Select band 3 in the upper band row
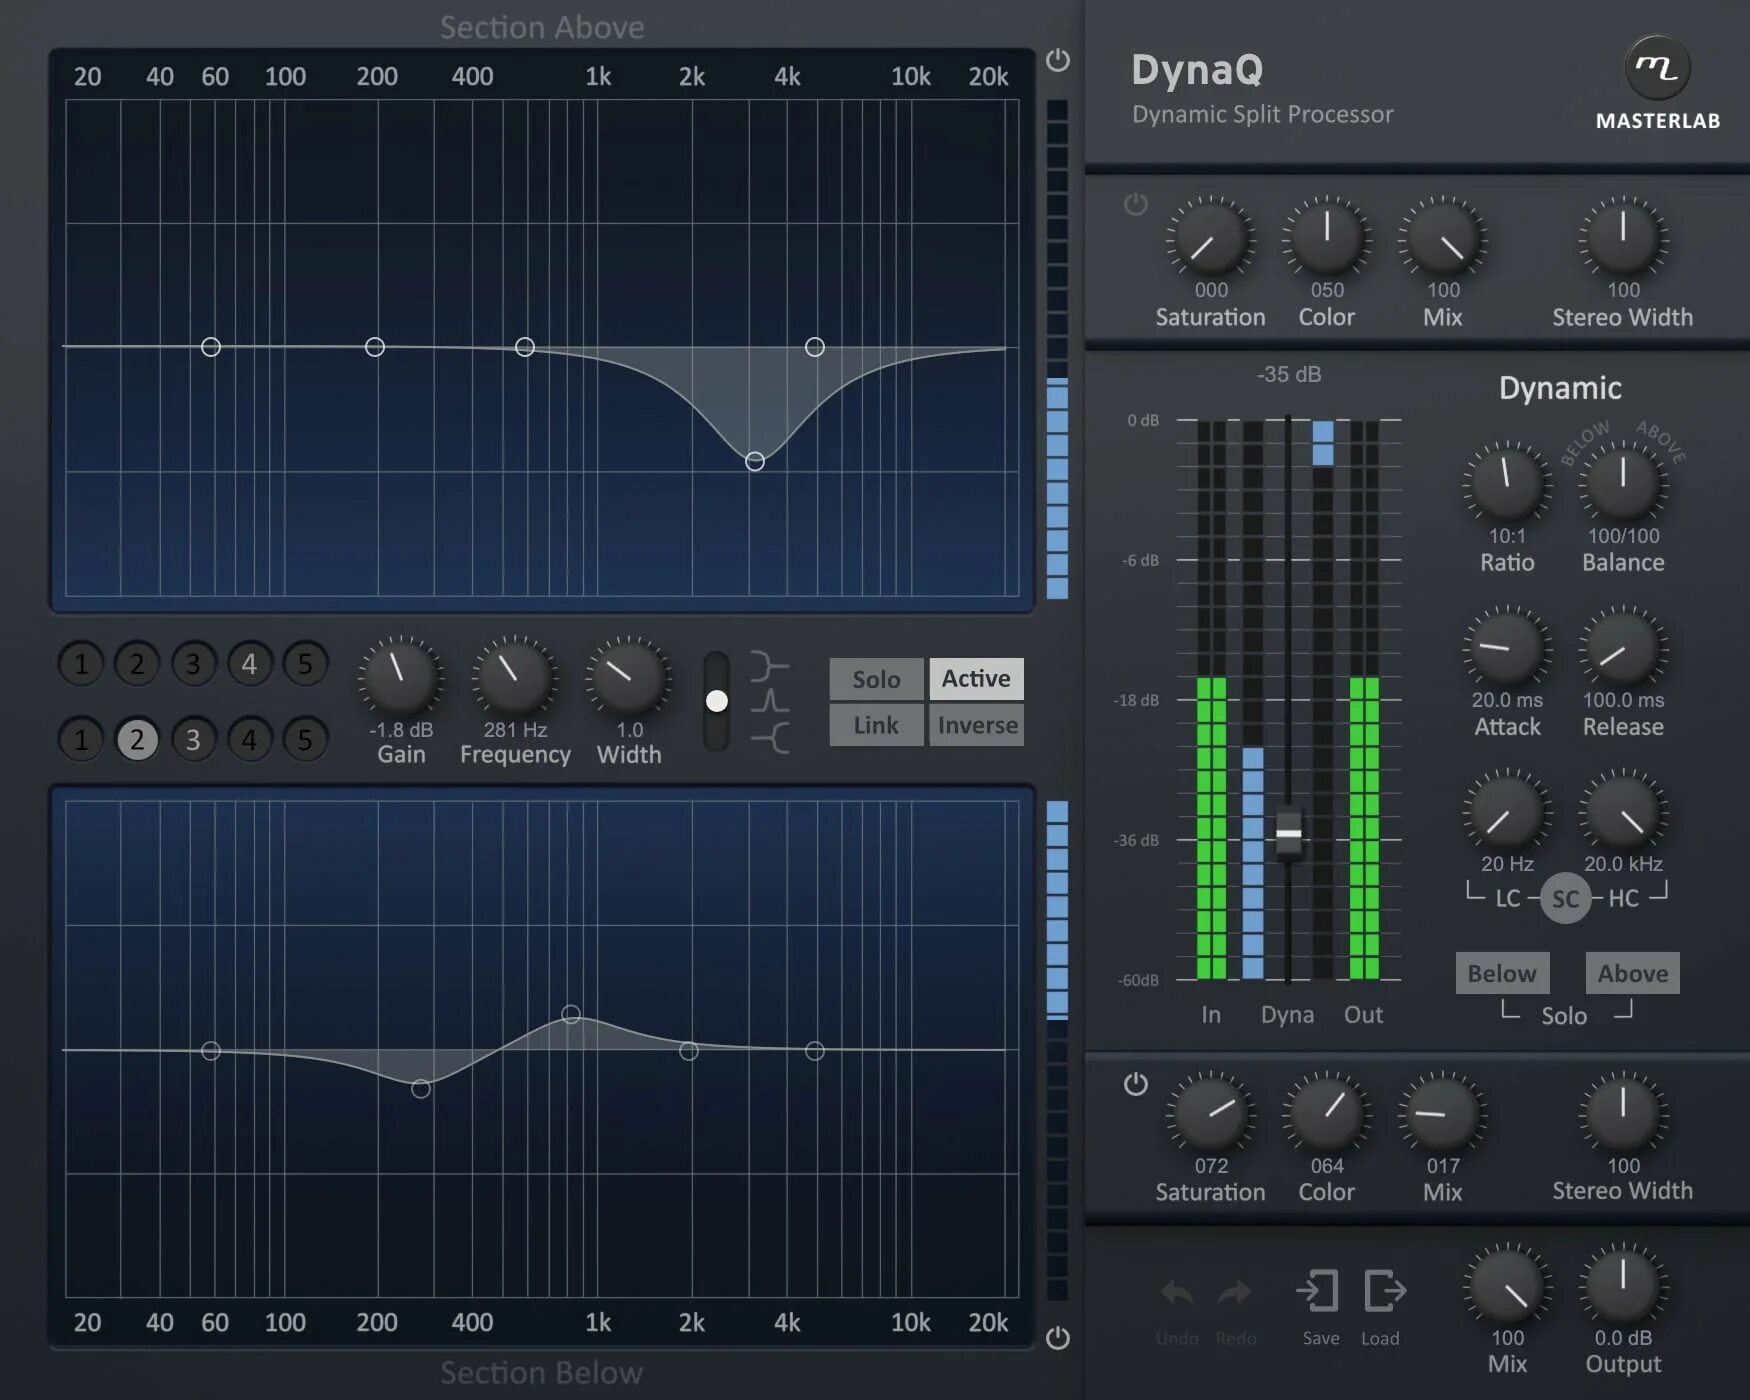Screen dimensions: 1750x1400 click(x=193, y=663)
